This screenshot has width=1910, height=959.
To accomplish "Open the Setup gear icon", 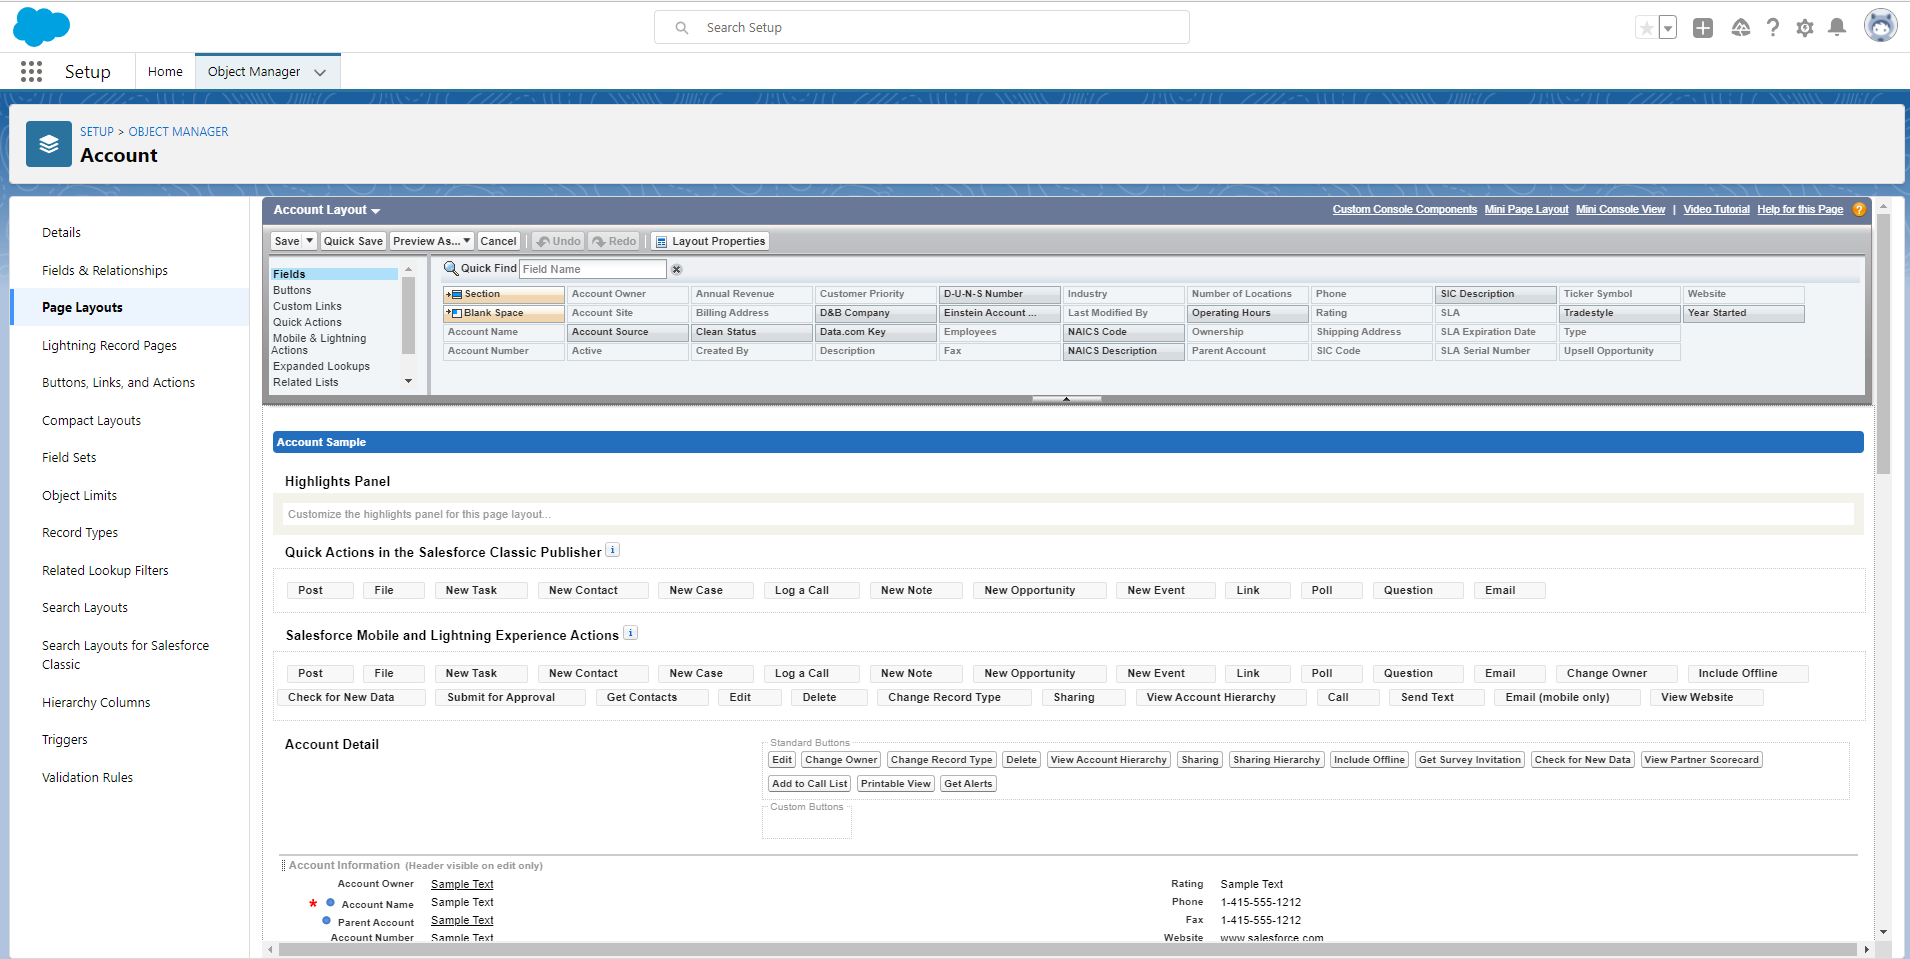I will point(1805,28).
